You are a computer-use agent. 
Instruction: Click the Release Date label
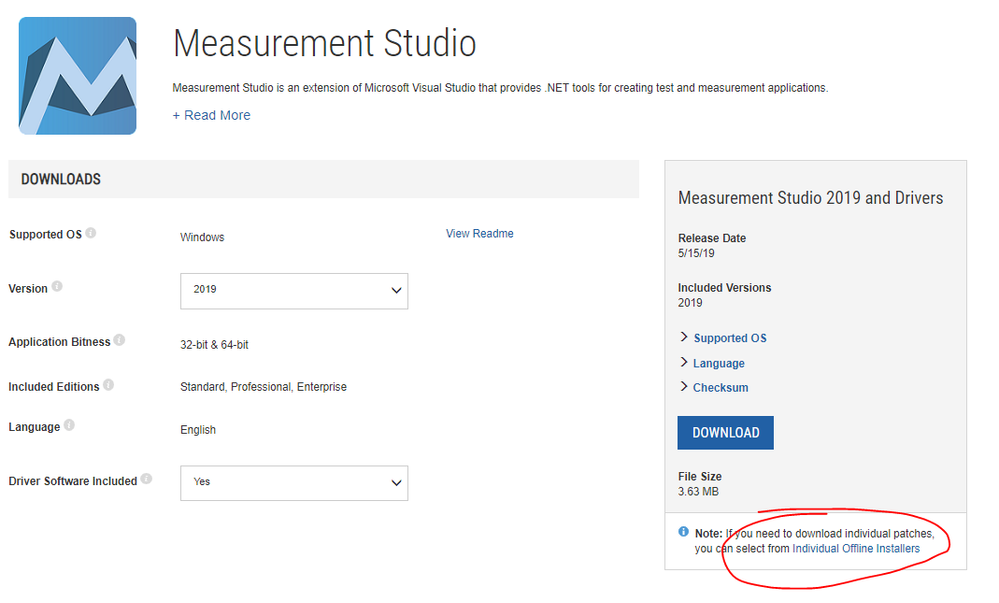712,238
